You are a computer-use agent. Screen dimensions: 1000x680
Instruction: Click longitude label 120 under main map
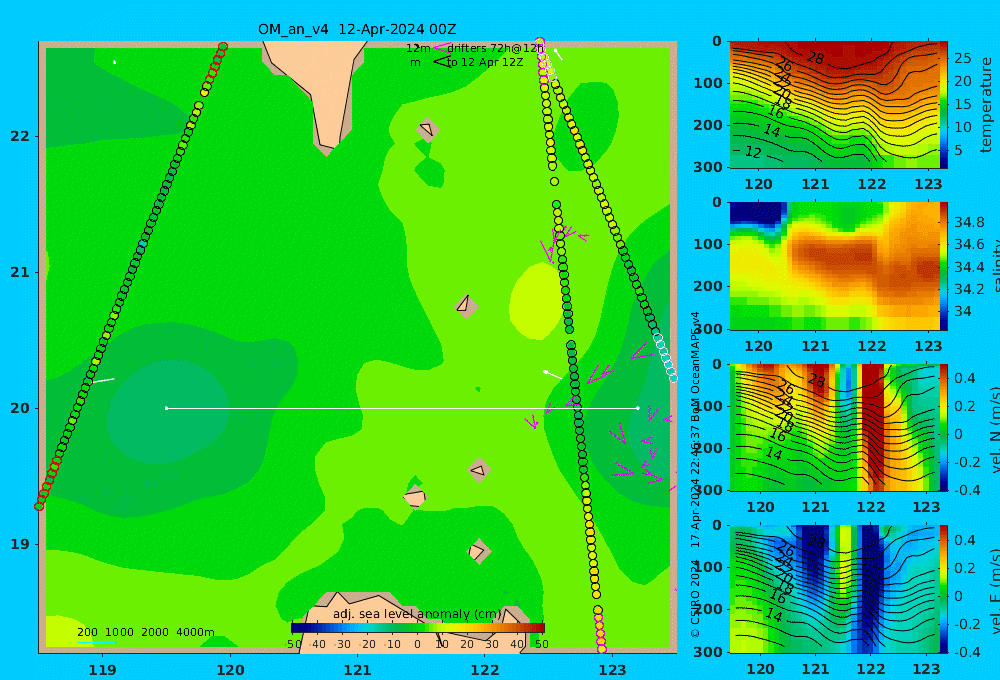230,670
